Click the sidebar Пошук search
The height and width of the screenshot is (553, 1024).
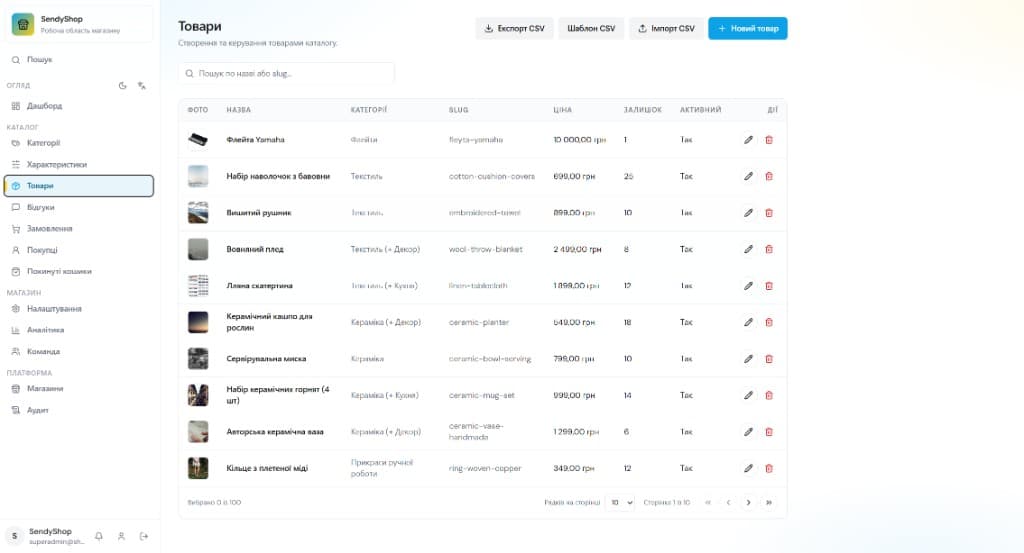[x=78, y=59]
